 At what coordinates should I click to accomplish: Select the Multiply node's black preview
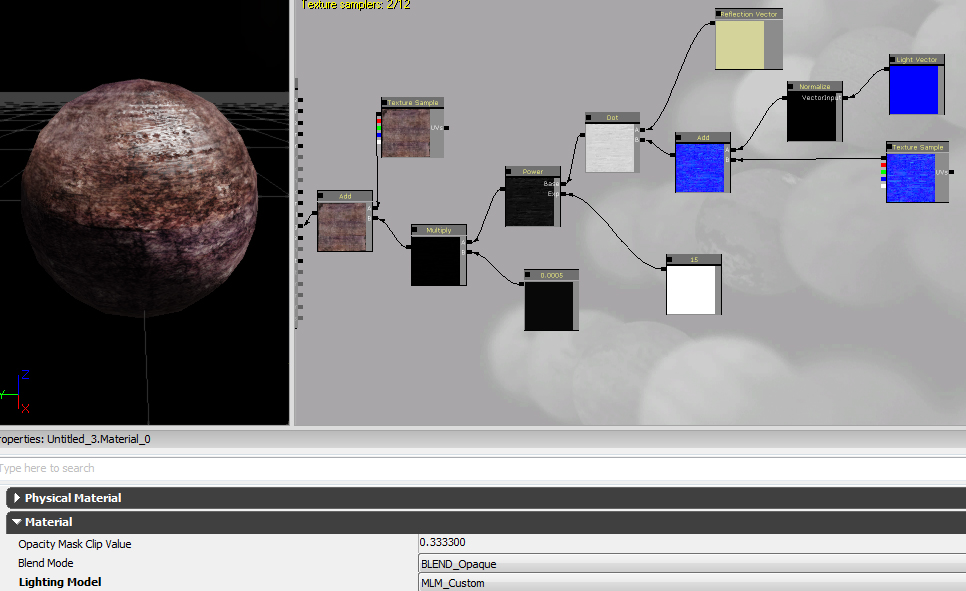[436, 261]
